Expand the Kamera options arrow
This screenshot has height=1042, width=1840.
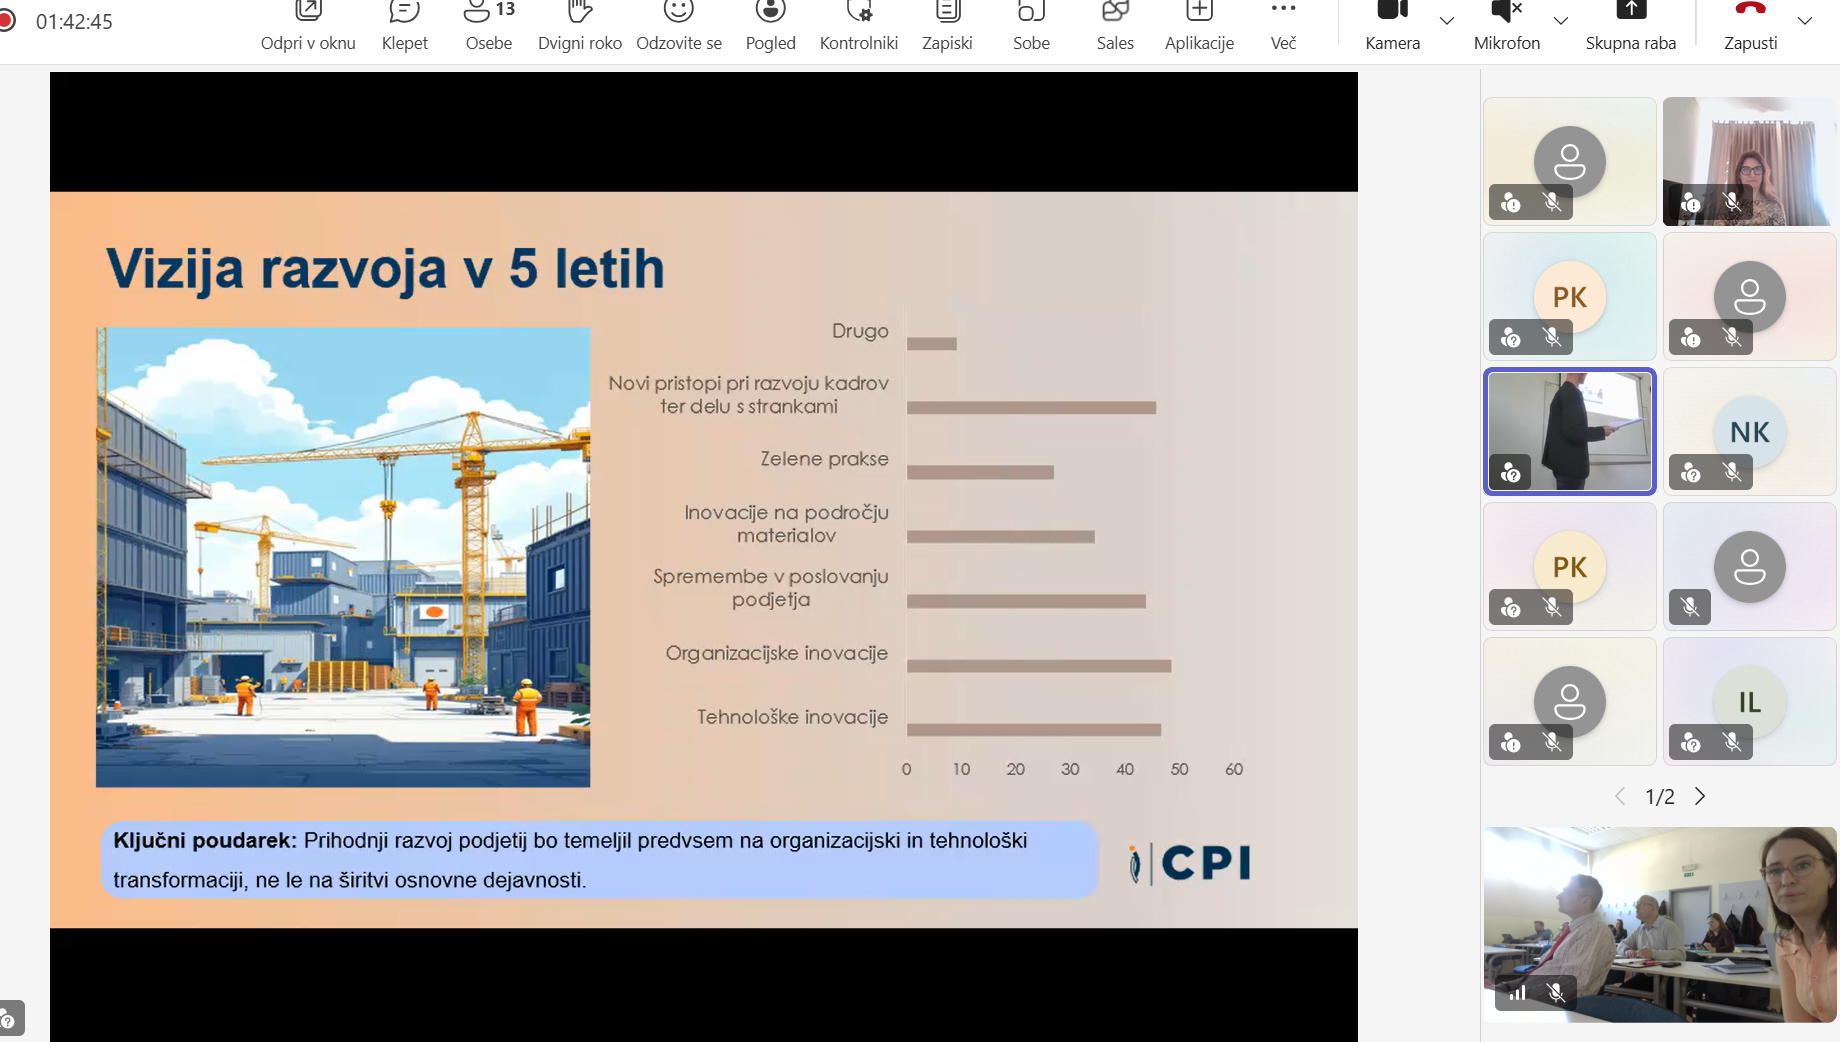pos(1446,21)
